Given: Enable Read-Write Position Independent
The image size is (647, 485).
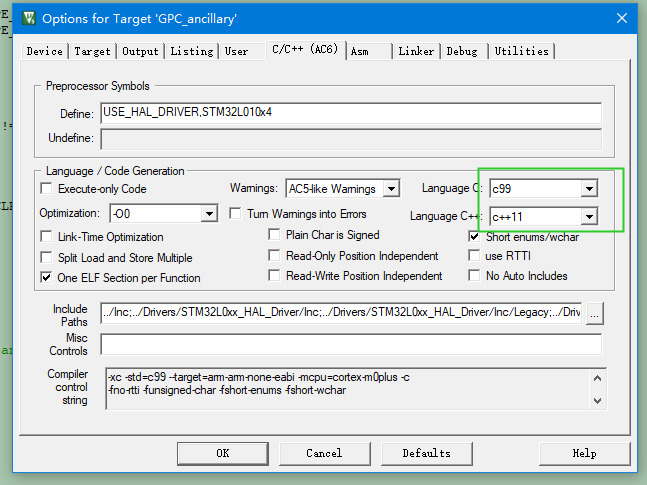Looking at the screenshot, I should [274, 275].
